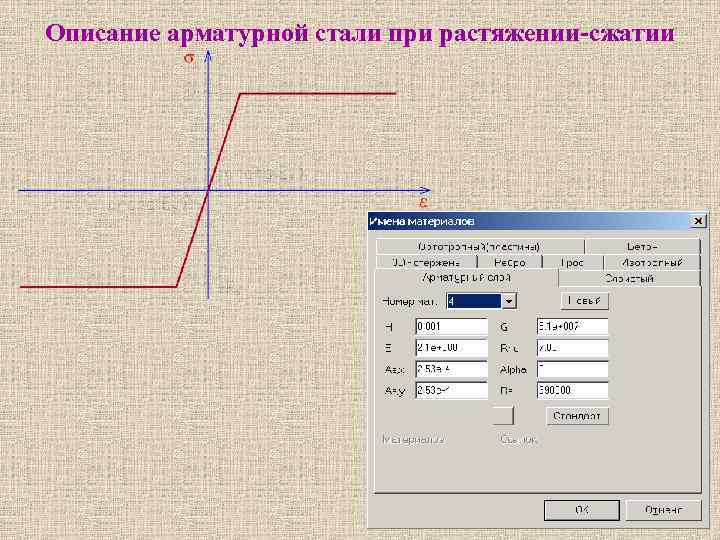
Task: Focus the E modulus input field
Action: coord(451,348)
